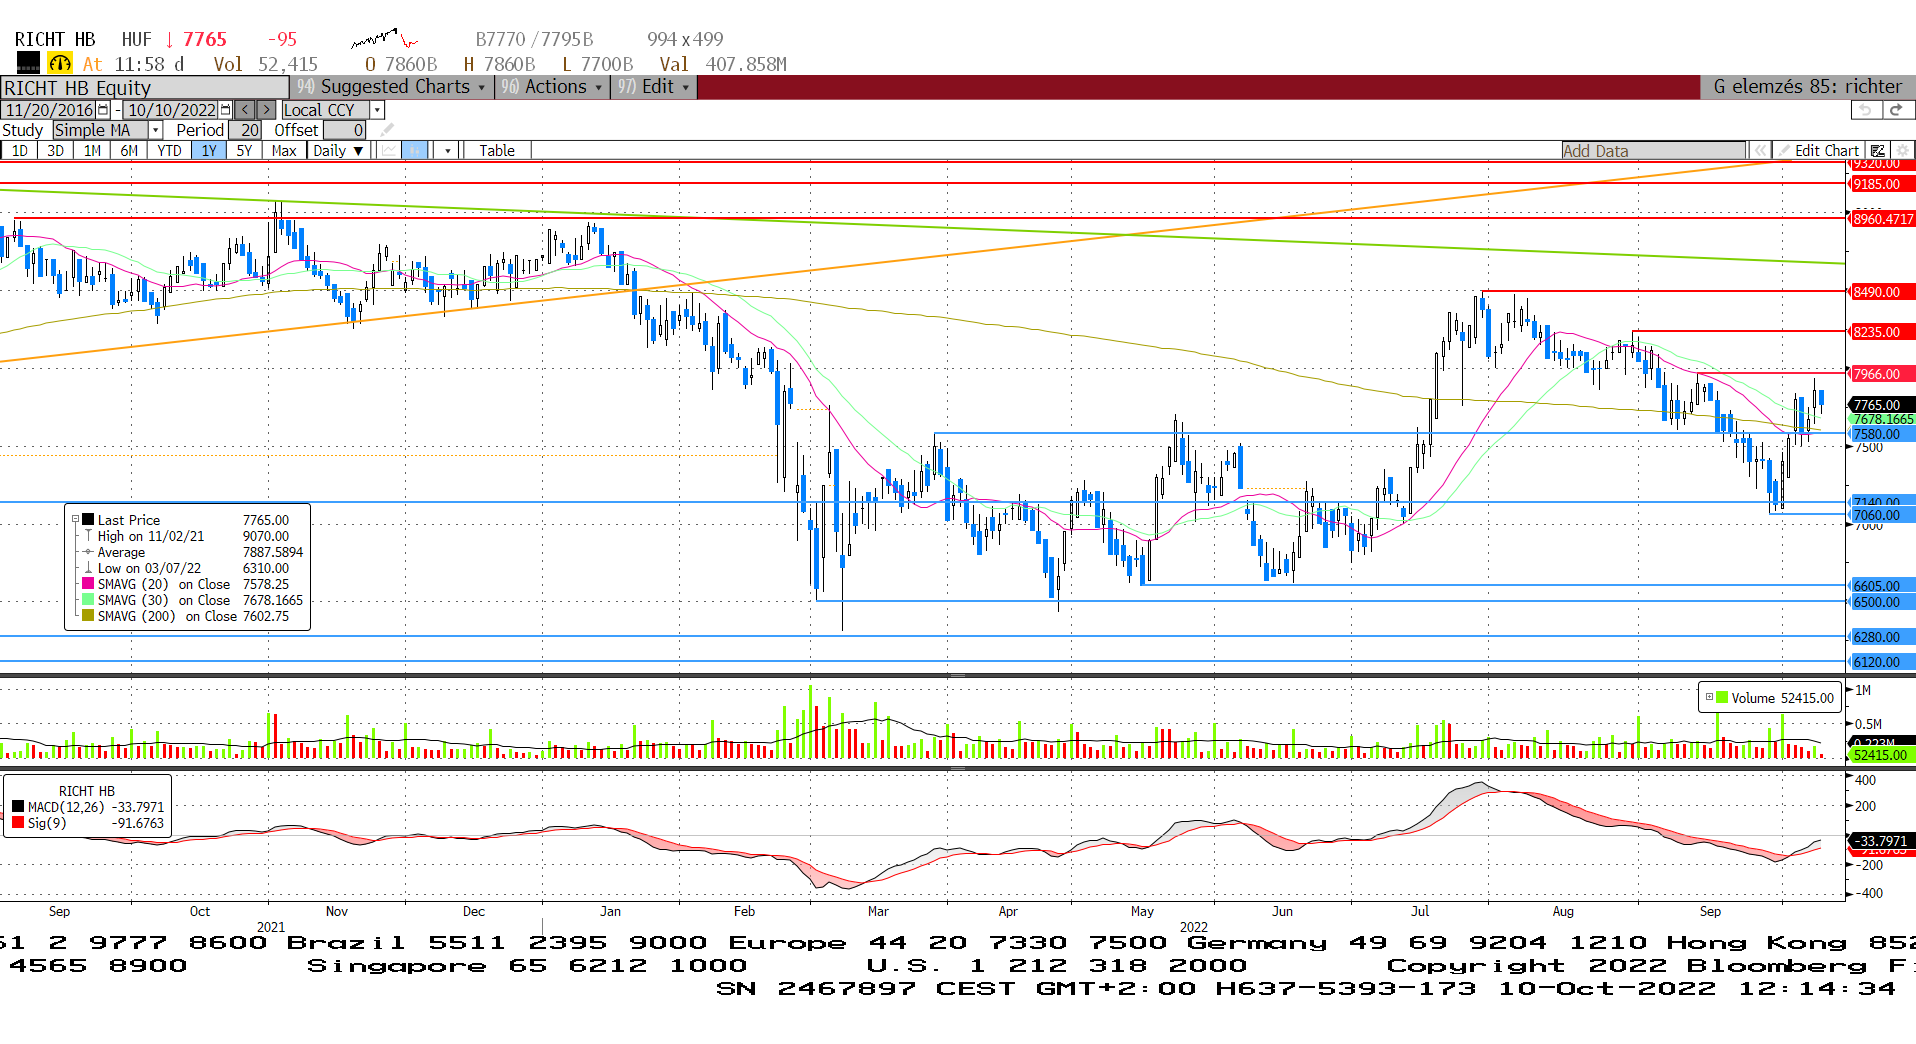Click the Volume legend green icon

[1722, 698]
